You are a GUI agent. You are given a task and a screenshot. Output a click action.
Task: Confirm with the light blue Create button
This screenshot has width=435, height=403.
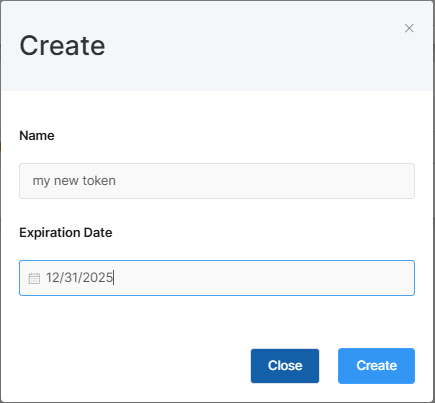[x=376, y=366]
